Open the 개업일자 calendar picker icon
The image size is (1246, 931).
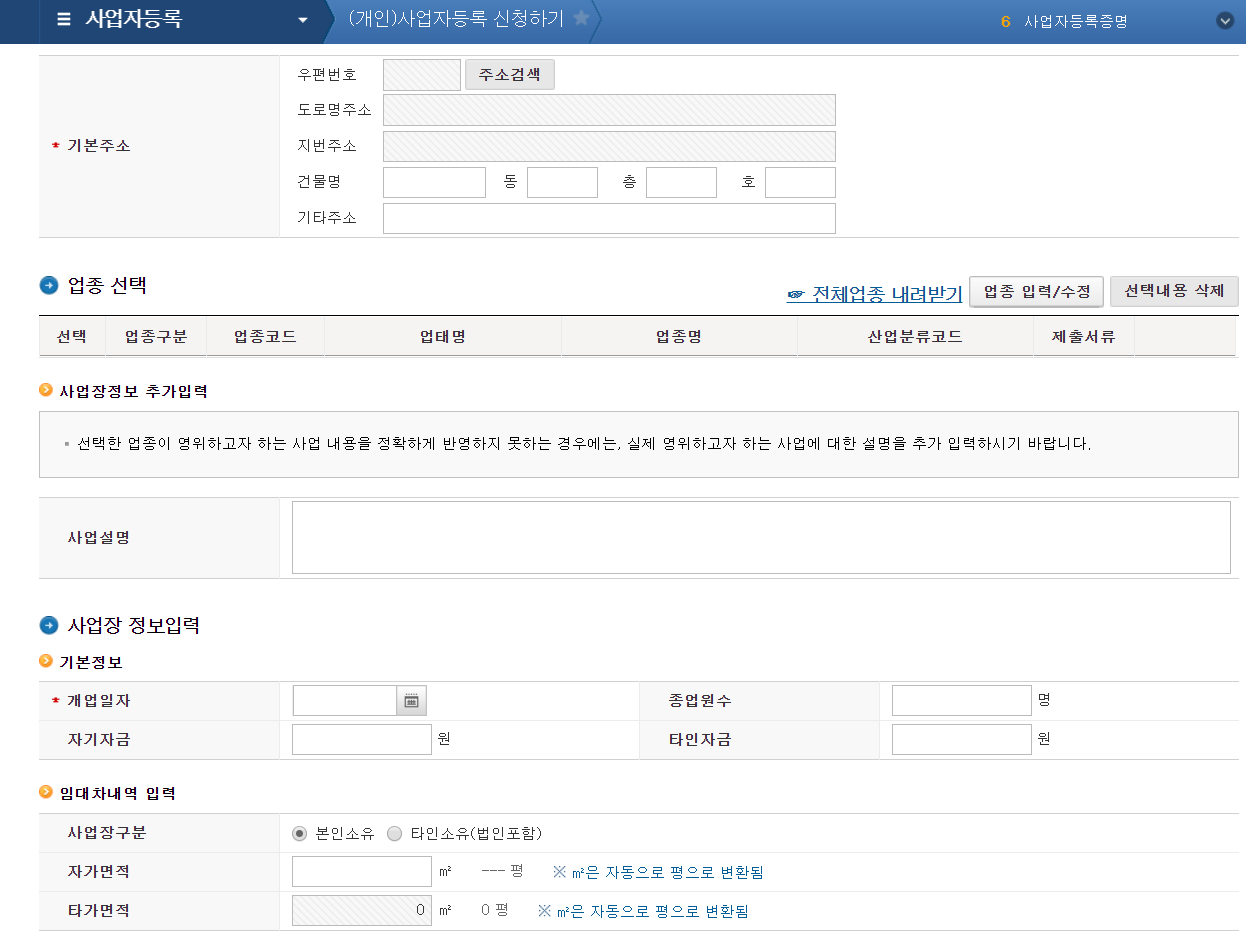(x=412, y=701)
